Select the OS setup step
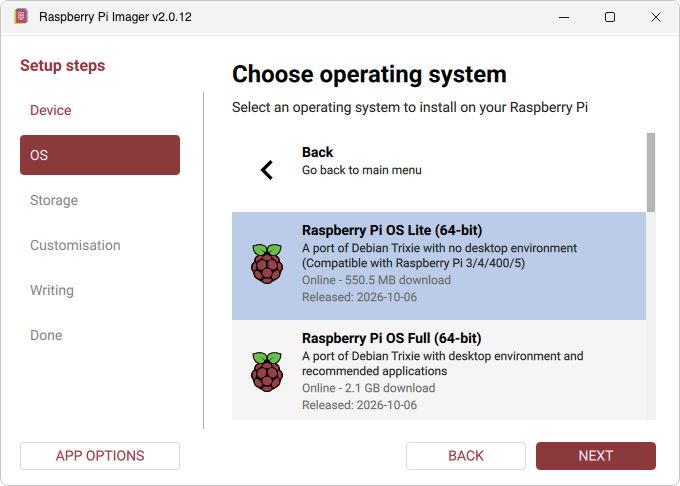Viewport: 680px width, 486px height. [100, 155]
